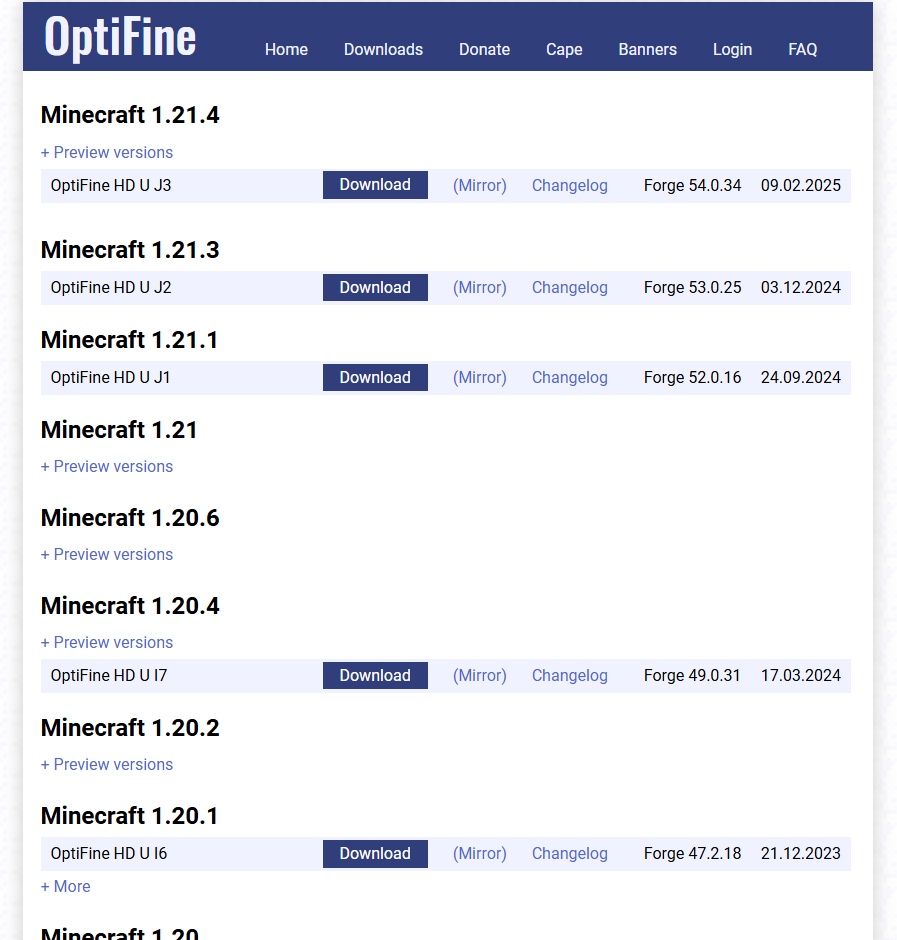
Task: View Changelog for OptiFine HD U J3
Action: point(570,186)
